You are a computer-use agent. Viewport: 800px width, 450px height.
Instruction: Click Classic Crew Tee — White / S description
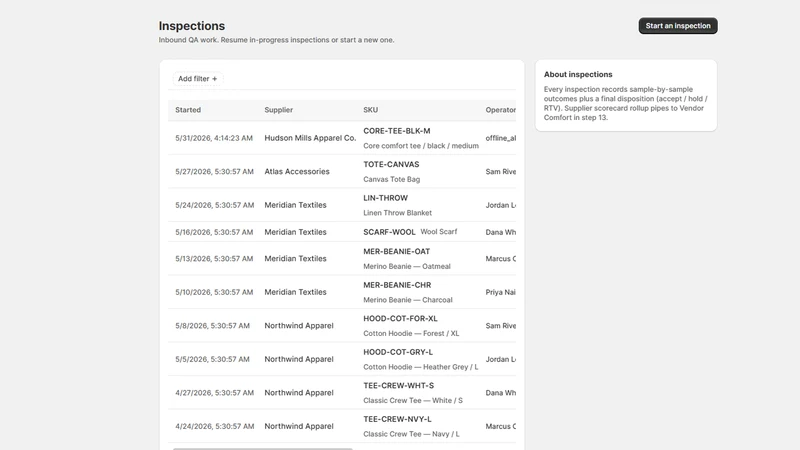pos(413,401)
